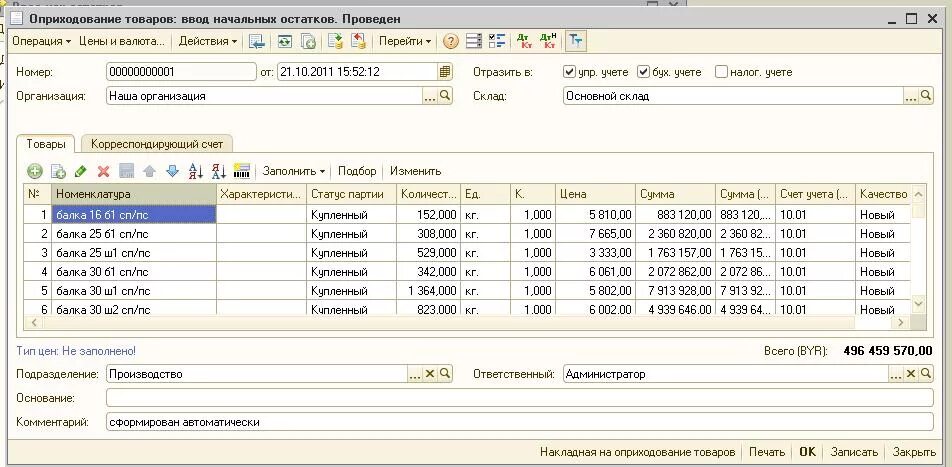
Task: Click the table's vertical scroll down arrow
Action: [x=919, y=304]
